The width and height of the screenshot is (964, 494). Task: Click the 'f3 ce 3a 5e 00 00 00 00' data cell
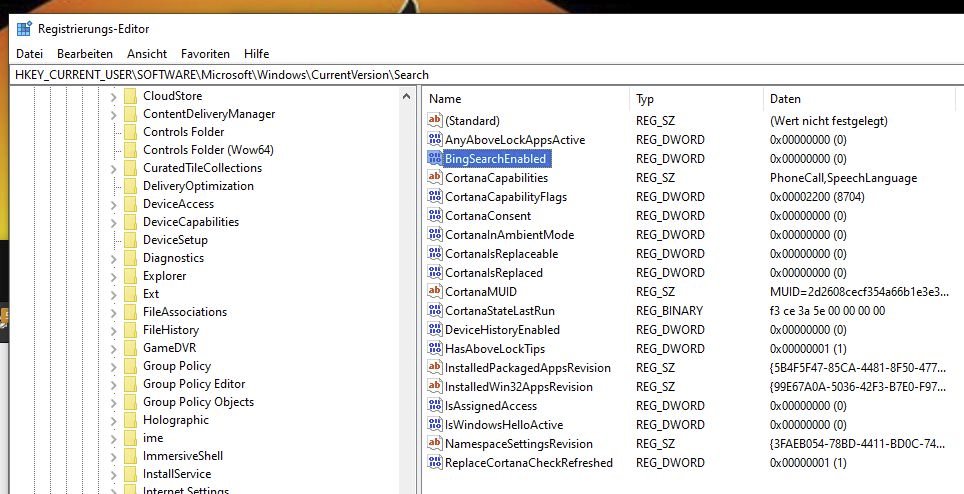pyautogui.click(x=828, y=311)
